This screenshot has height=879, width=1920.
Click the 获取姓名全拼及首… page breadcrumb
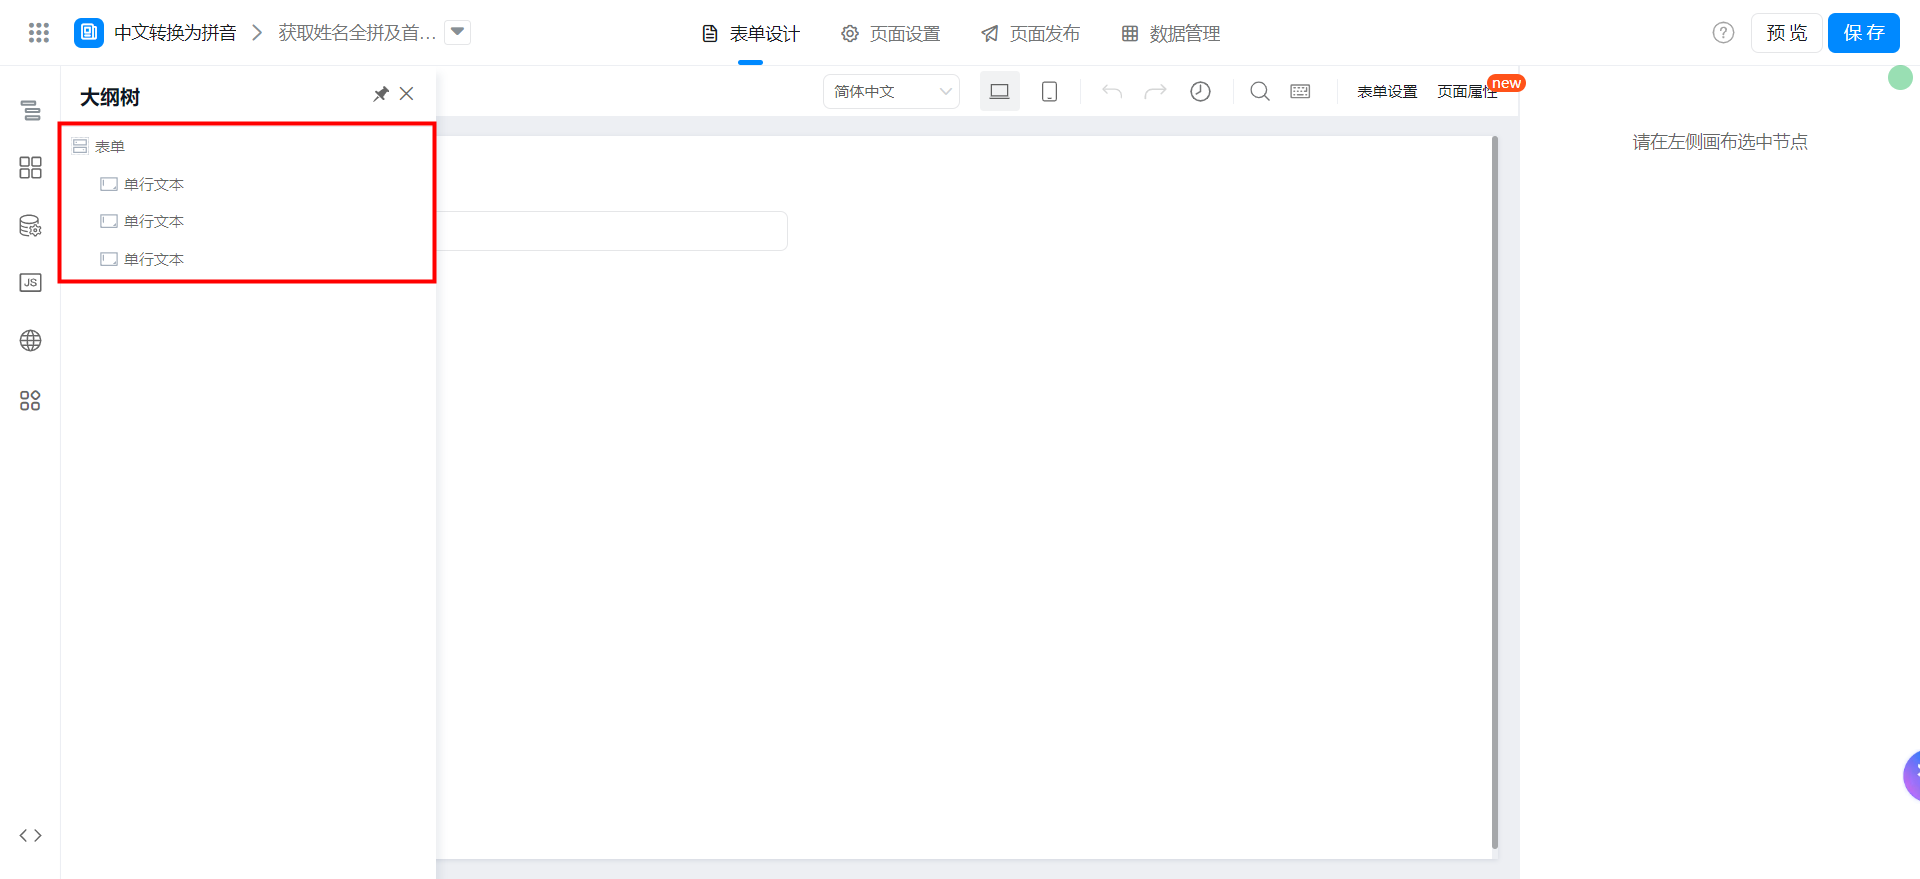pos(357,33)
